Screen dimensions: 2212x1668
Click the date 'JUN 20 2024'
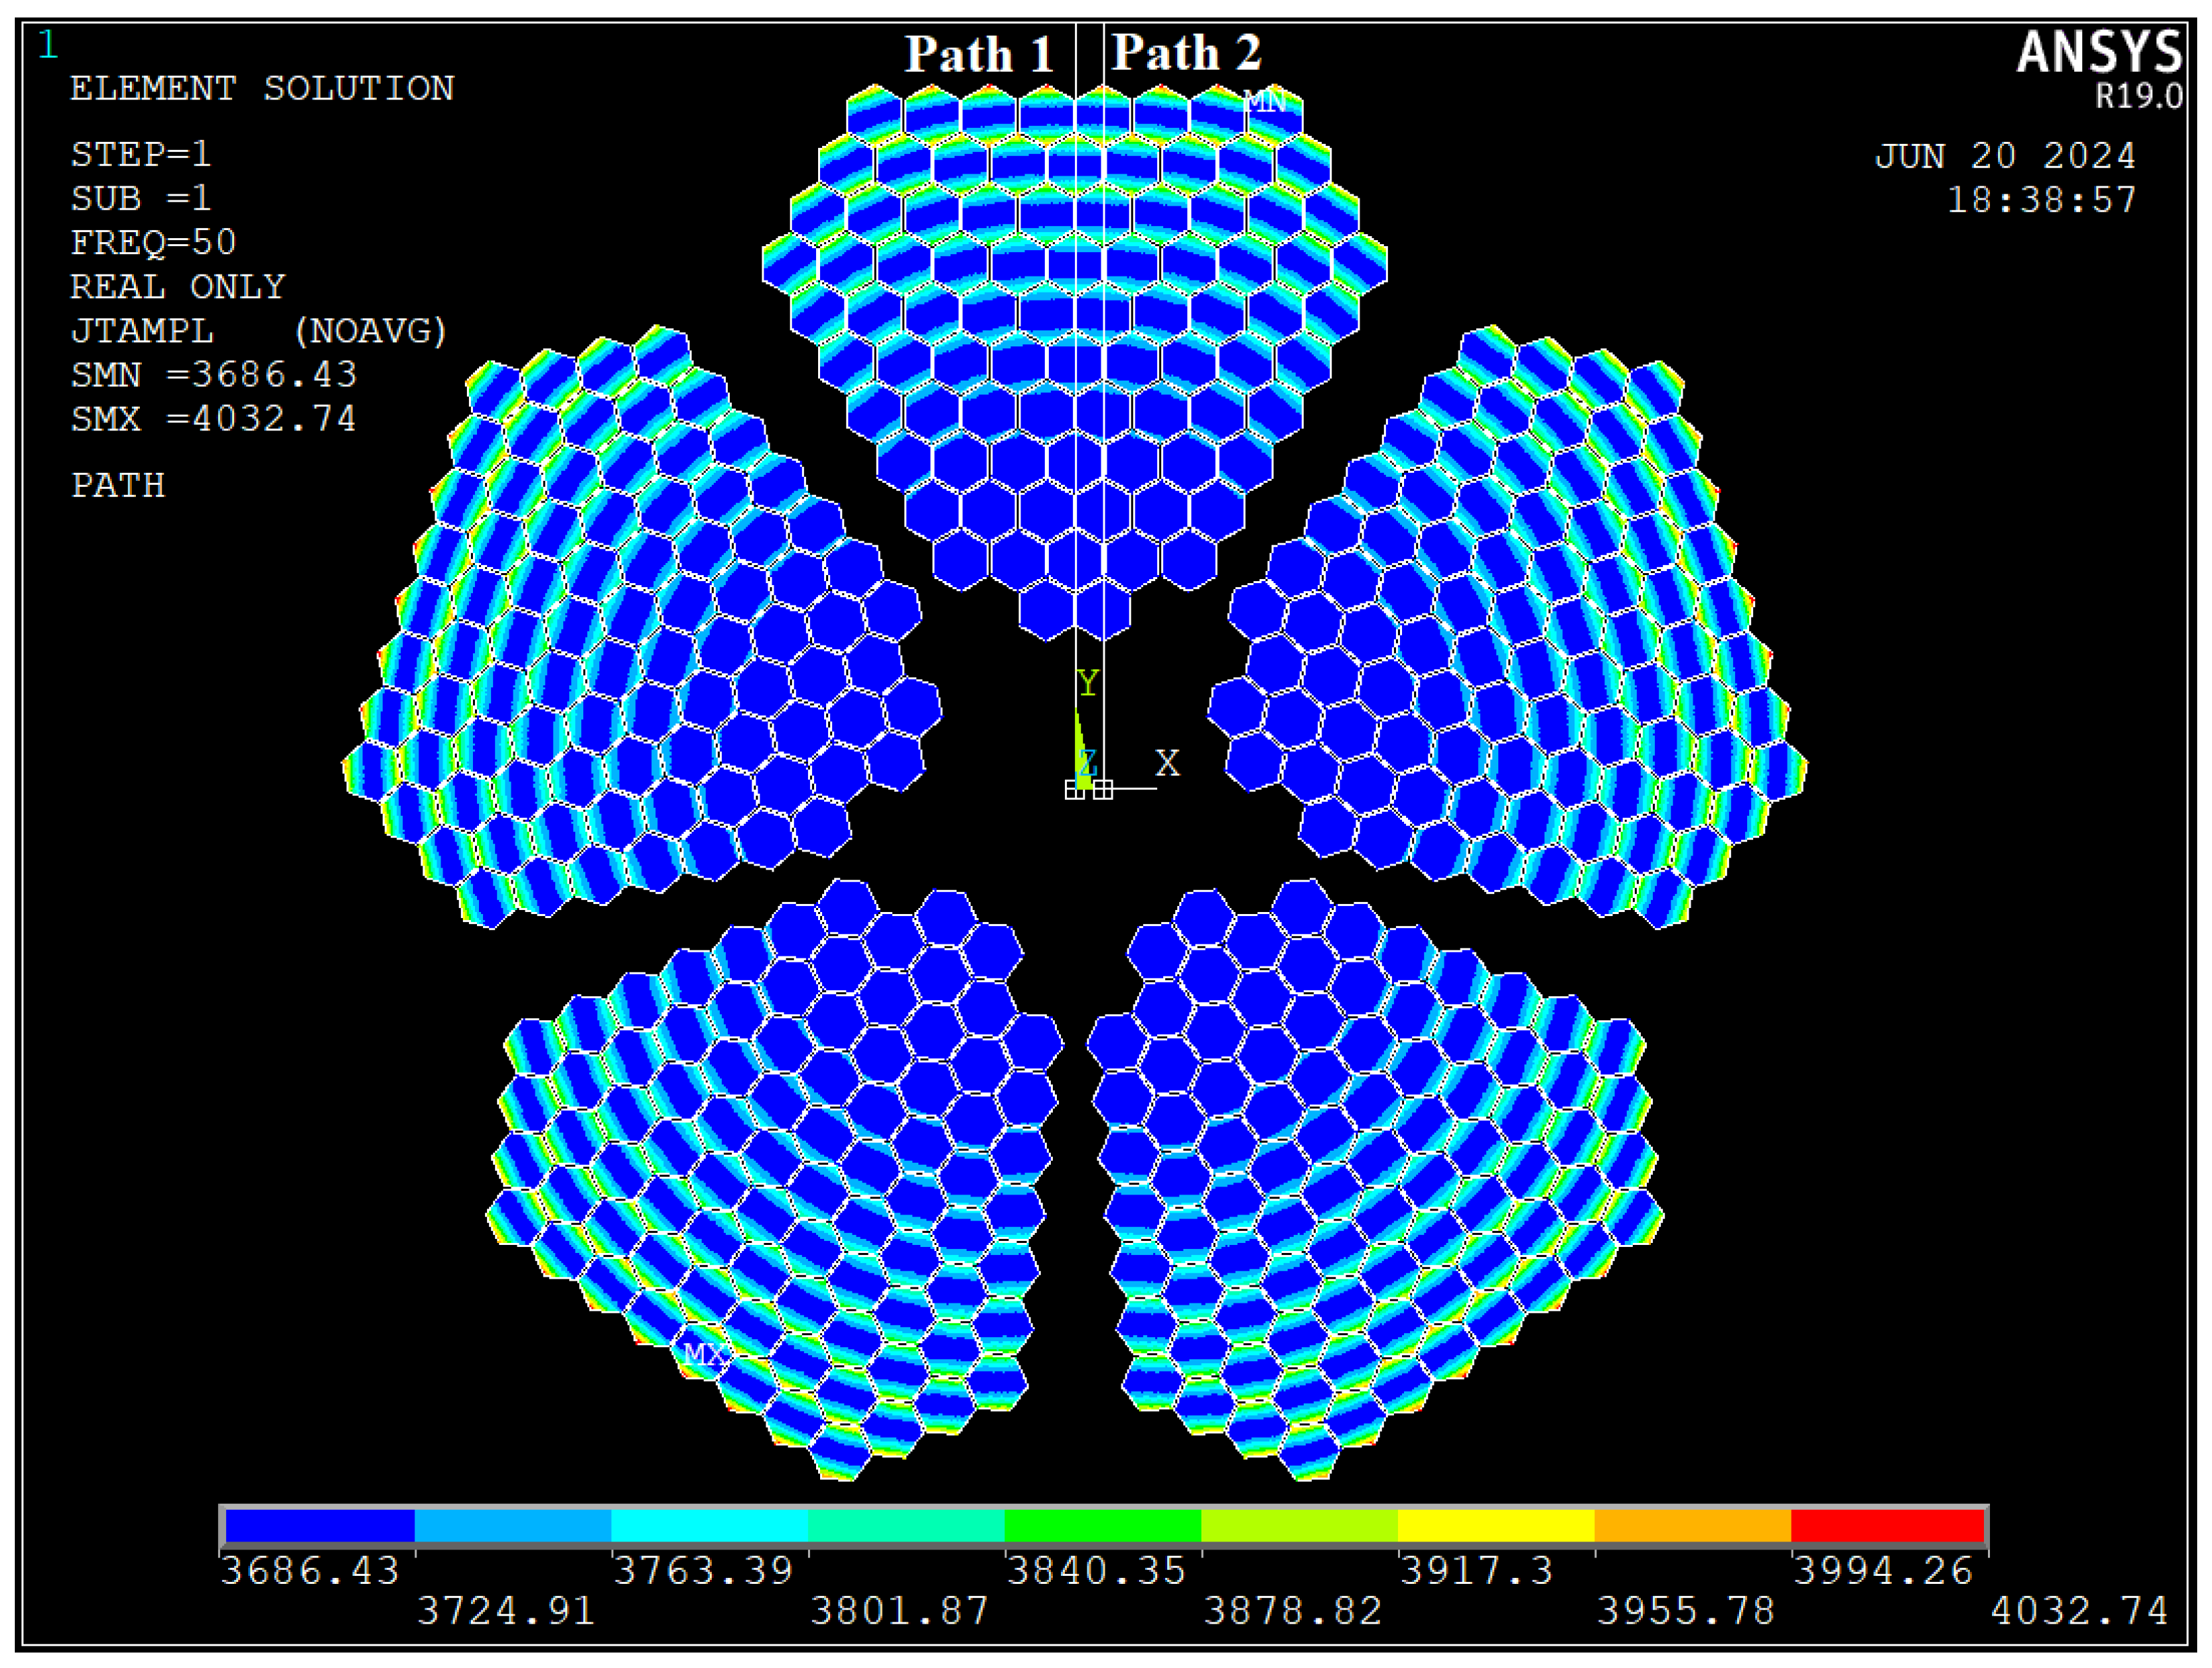coord(2005,157)
